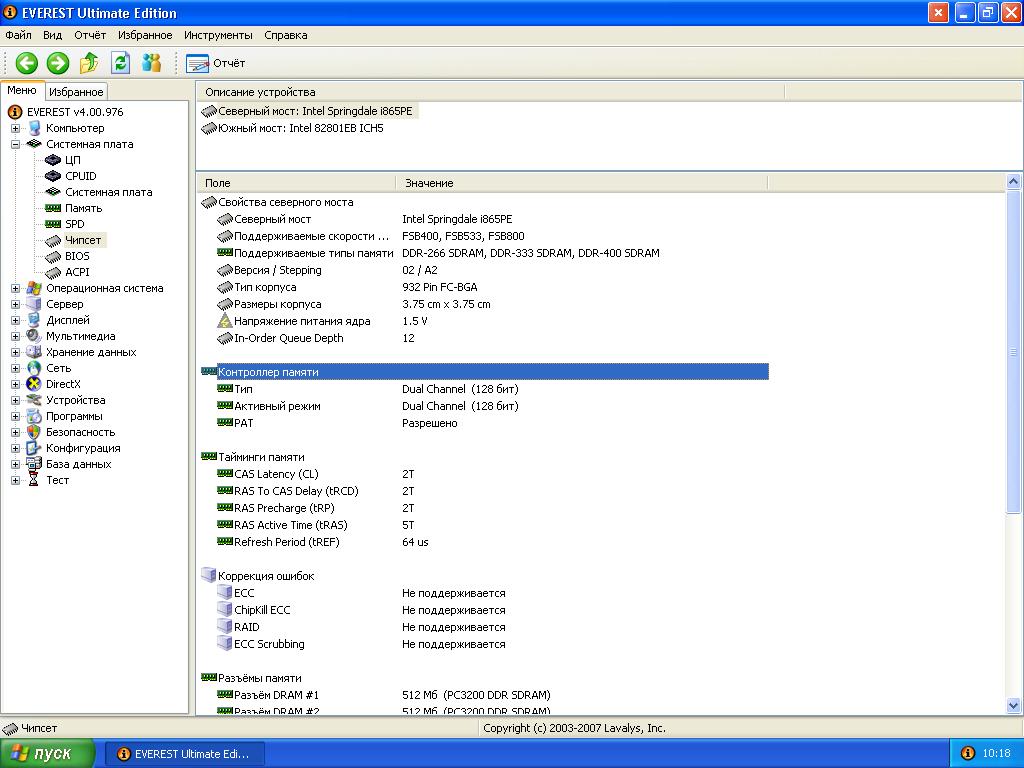
Task: Select ЦП item in the tree
Action: click(x=73, y=160)
